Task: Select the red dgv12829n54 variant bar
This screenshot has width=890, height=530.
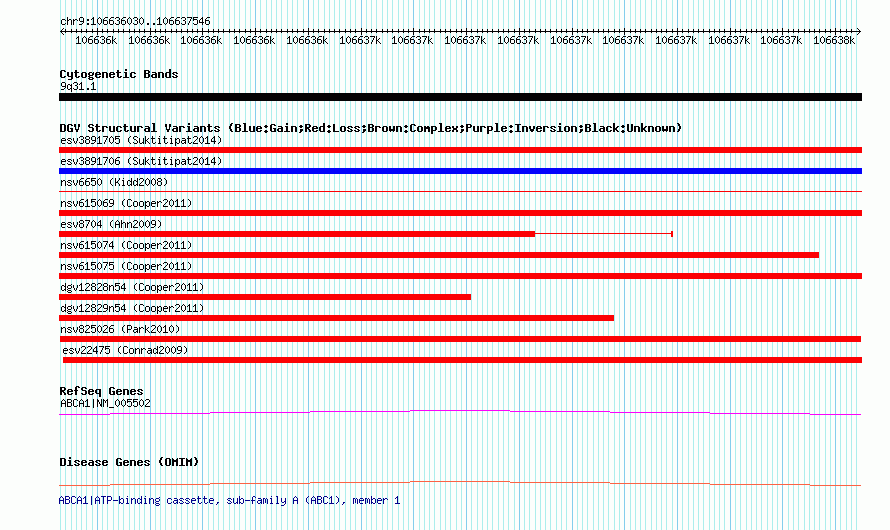Action: 337,318
